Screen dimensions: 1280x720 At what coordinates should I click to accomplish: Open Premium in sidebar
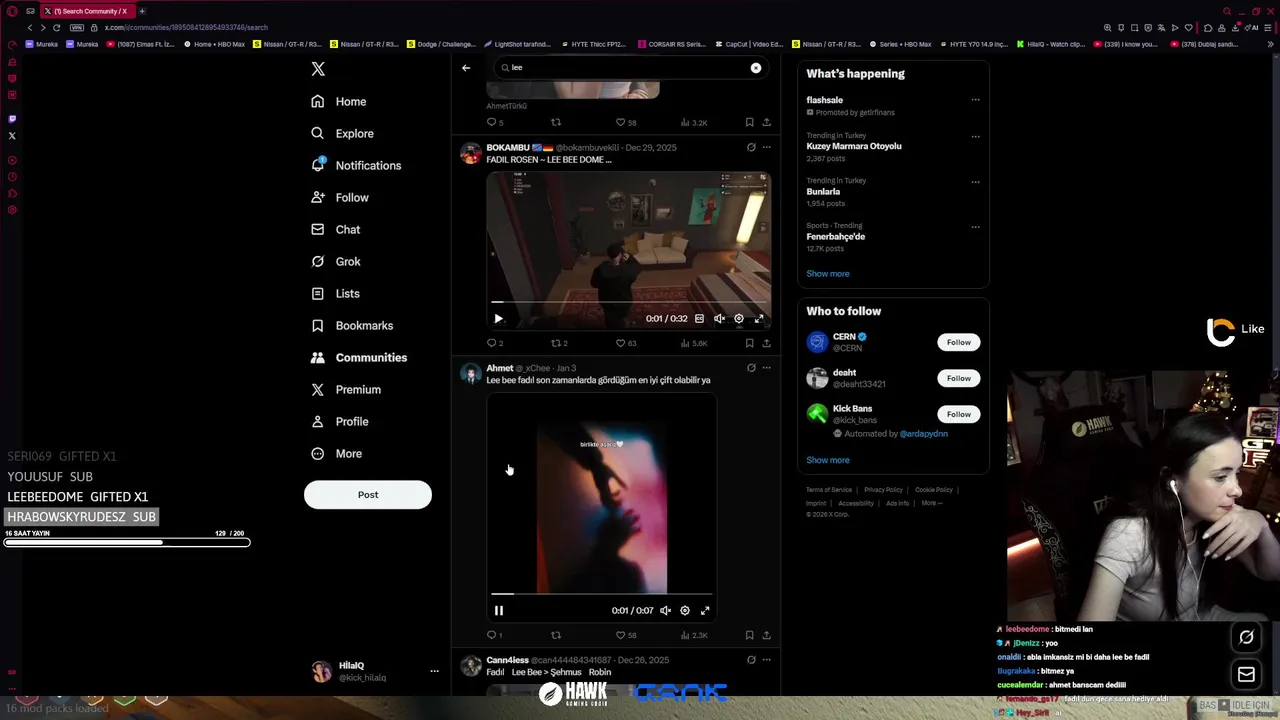pyautogui.click(x=346, y=389)
